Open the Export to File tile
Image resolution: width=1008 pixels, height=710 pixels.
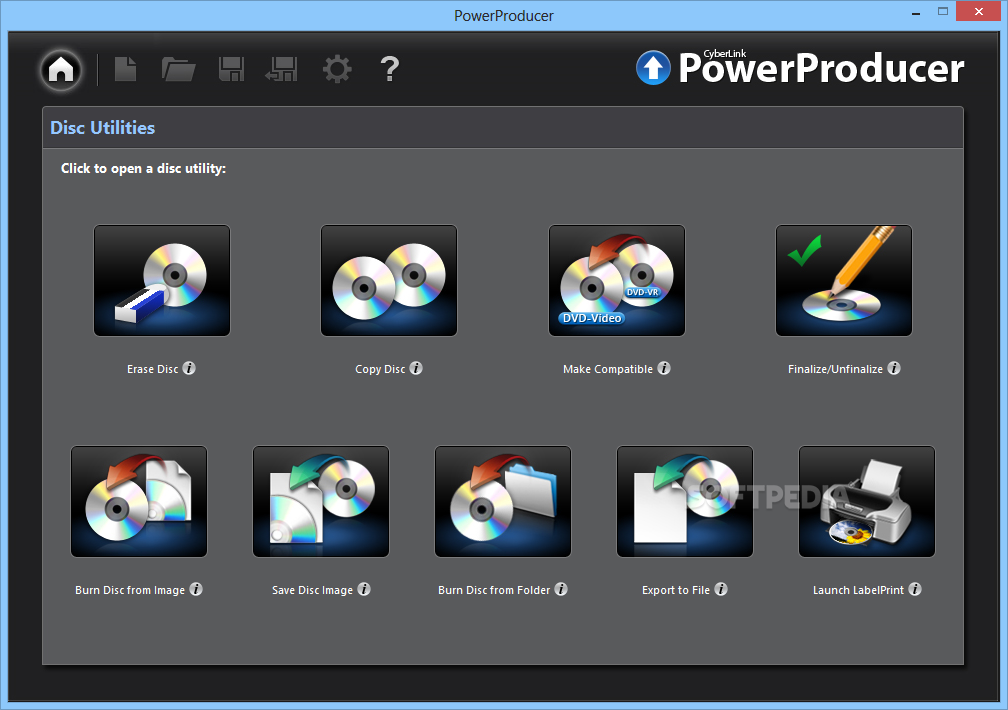[685, 502]
